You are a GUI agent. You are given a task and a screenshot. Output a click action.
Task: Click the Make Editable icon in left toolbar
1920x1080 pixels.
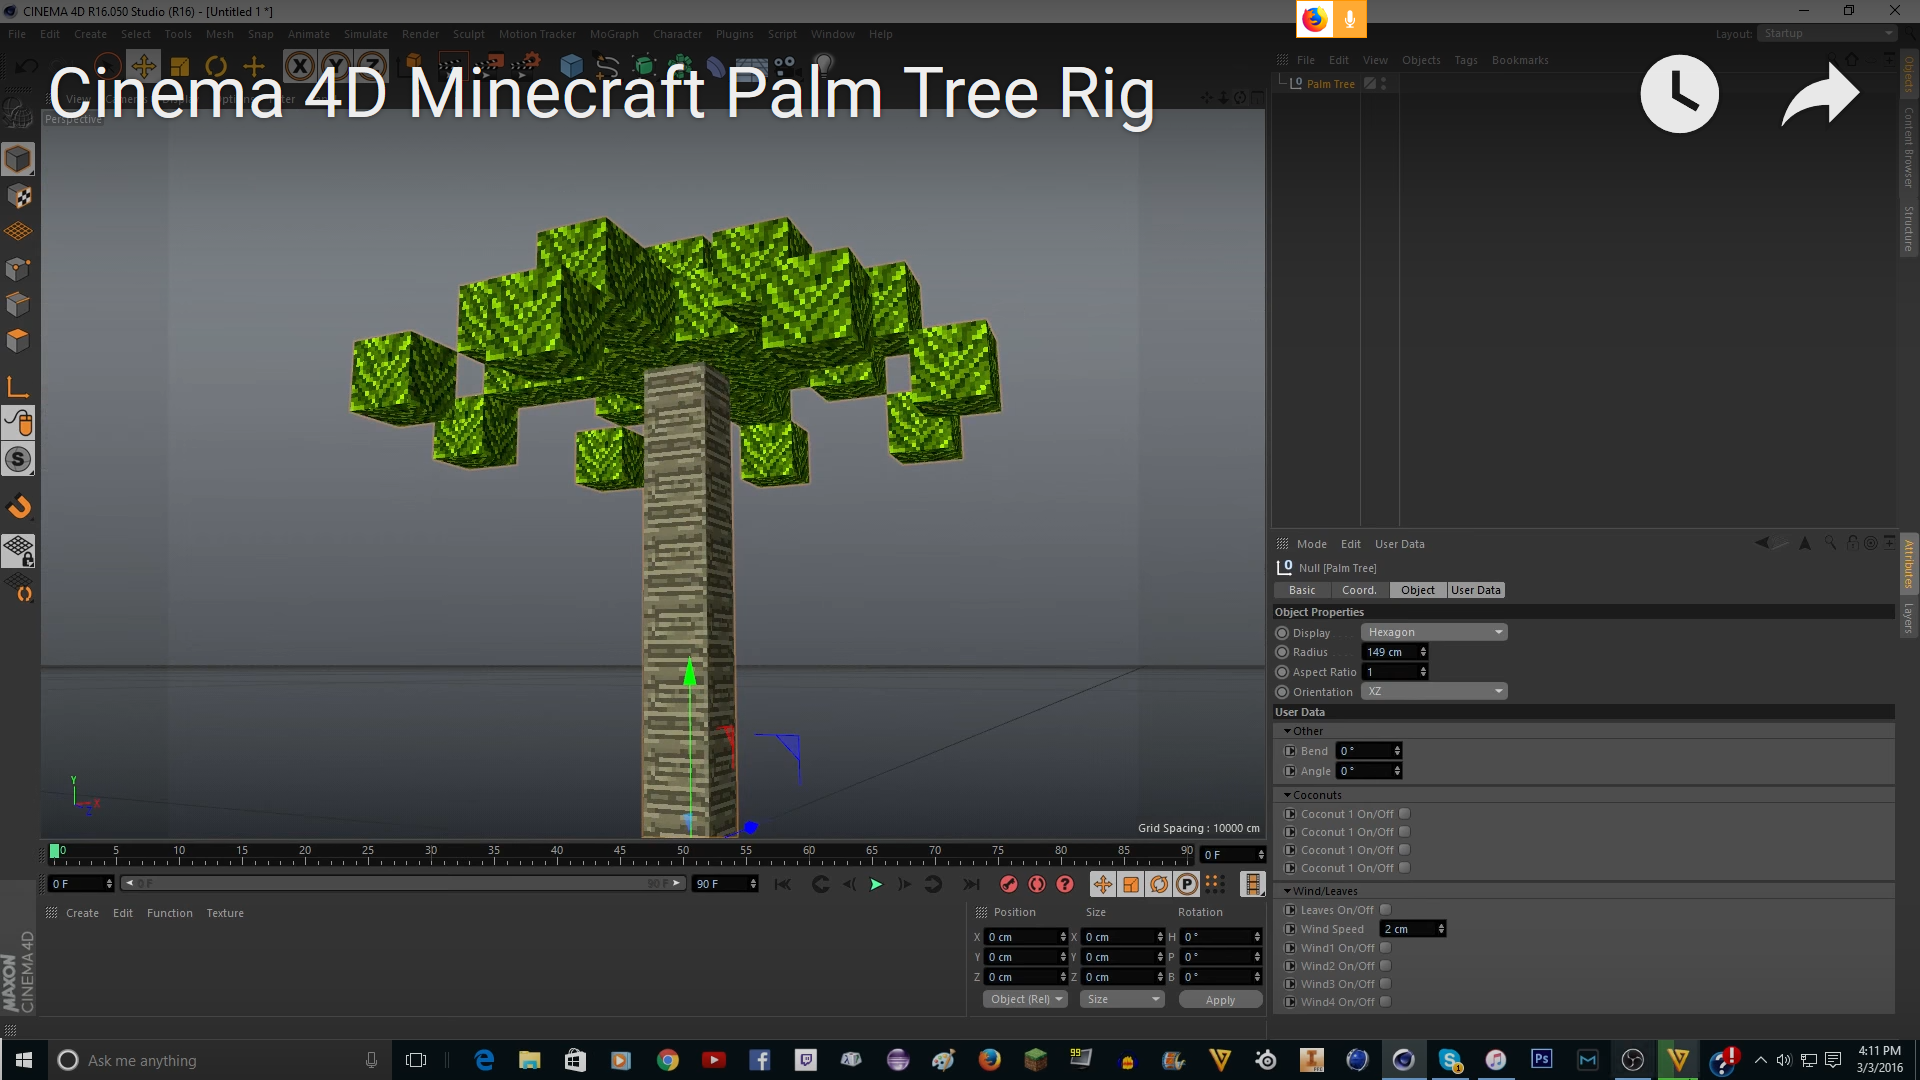[x=18, y=113]
